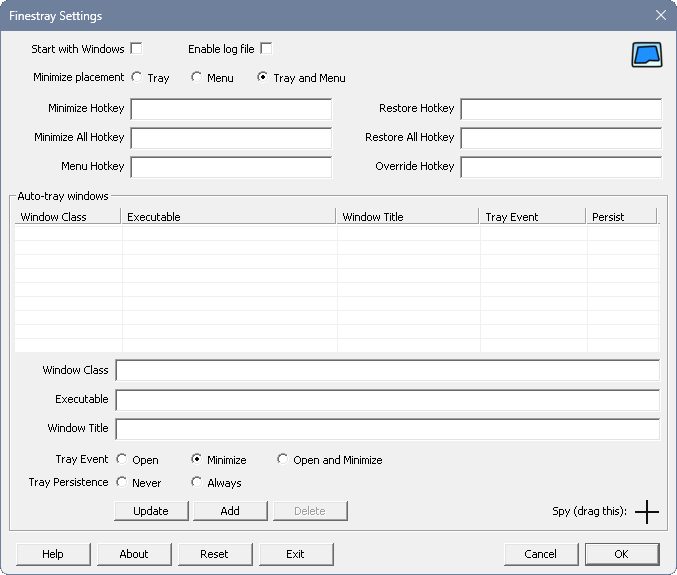Viewport: 677px width, 575px height.
Task: Click the Reset button
Action: tap(215, 554)
